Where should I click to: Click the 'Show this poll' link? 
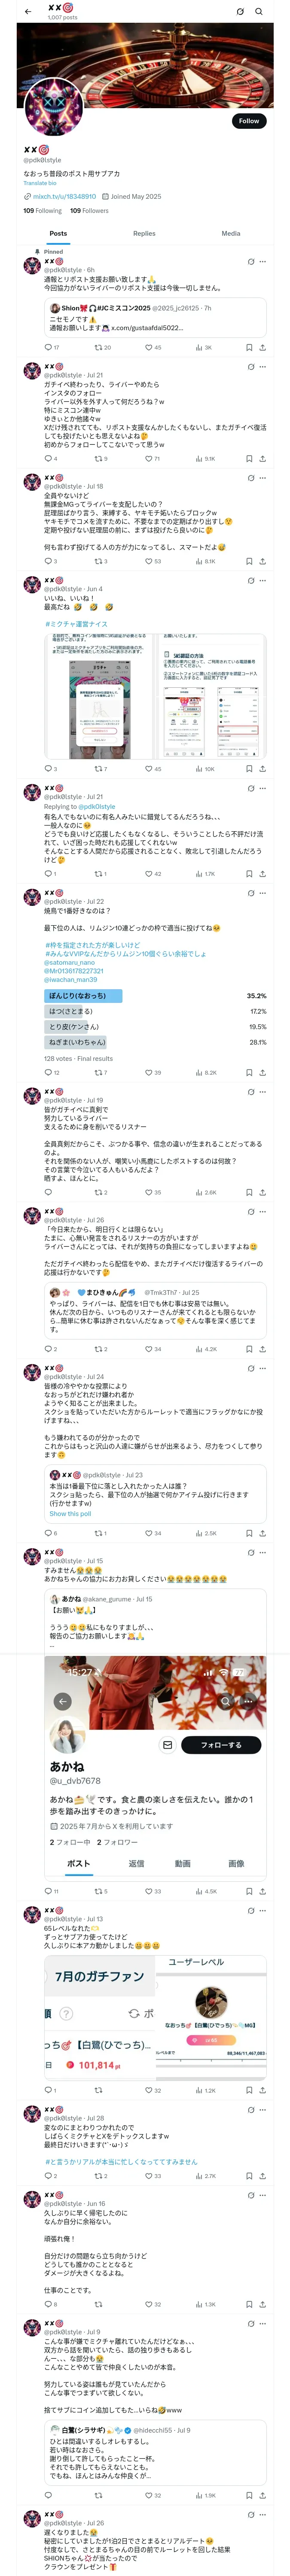[70, 1513]
